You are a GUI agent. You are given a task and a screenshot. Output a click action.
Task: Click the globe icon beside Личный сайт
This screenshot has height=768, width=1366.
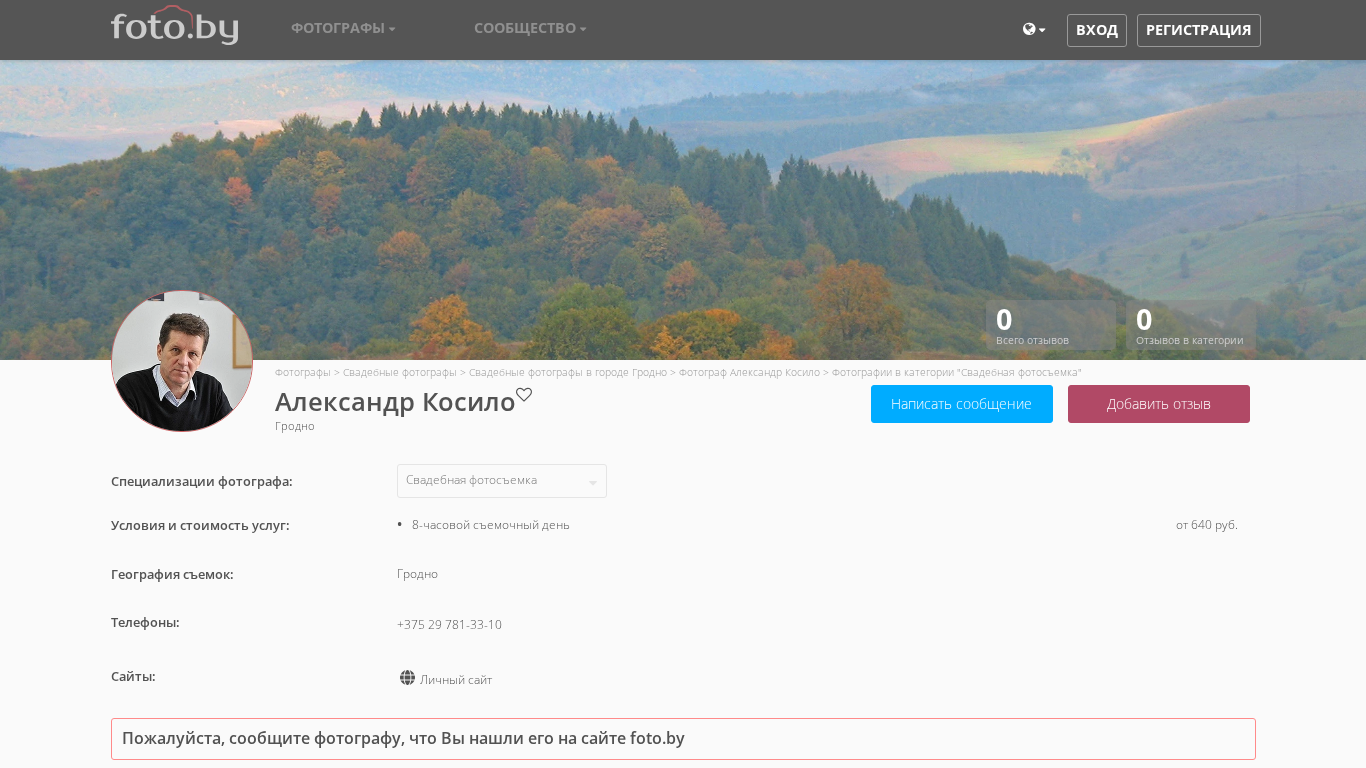coord(407,678)
